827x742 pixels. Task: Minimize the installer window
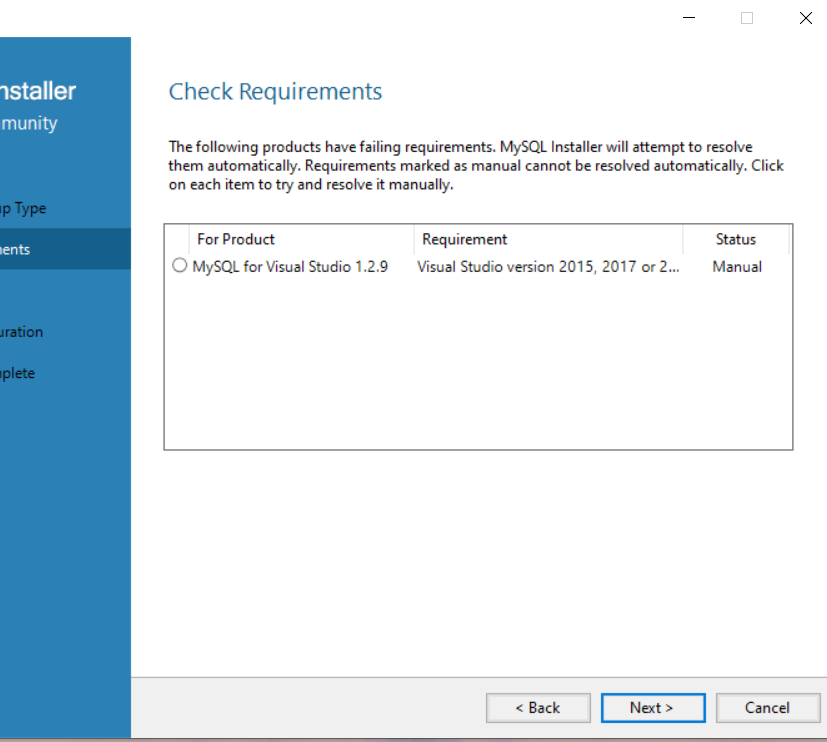689,18
